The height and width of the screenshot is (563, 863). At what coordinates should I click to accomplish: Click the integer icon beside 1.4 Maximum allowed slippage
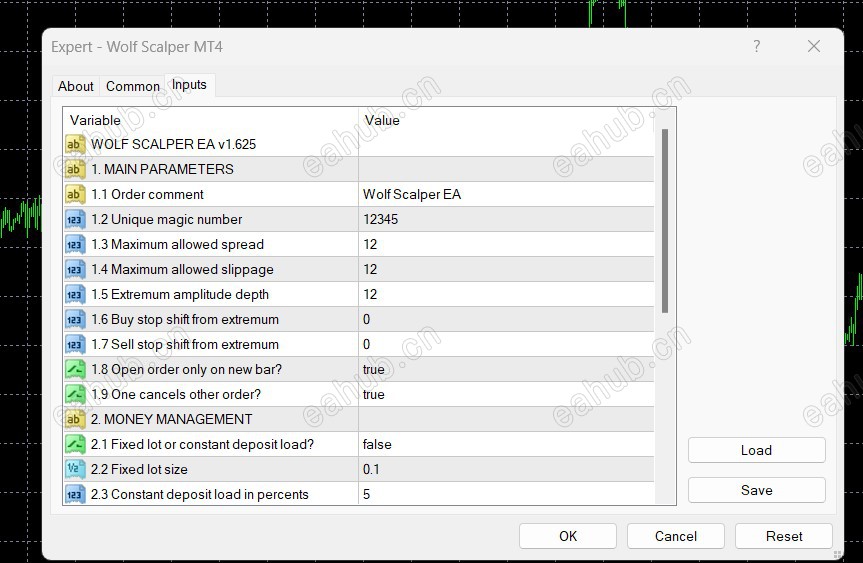click(75, 269)
